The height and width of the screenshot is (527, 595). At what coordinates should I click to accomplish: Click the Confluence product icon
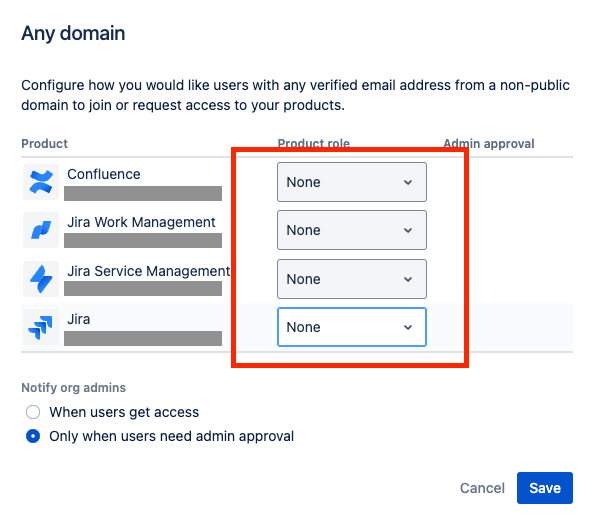(x=41, y=182)
